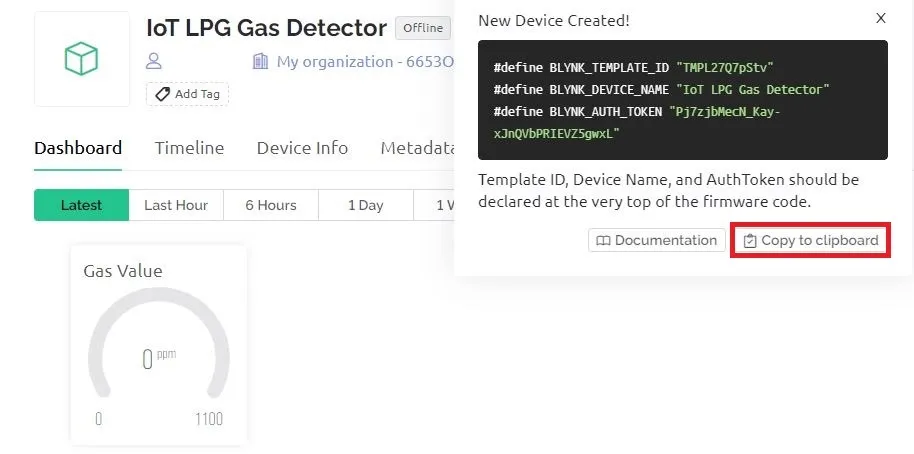This screenshot has height=454, width=914.
Task: Click the tag icon in Add Tag
Action: (x=163, y=94)
